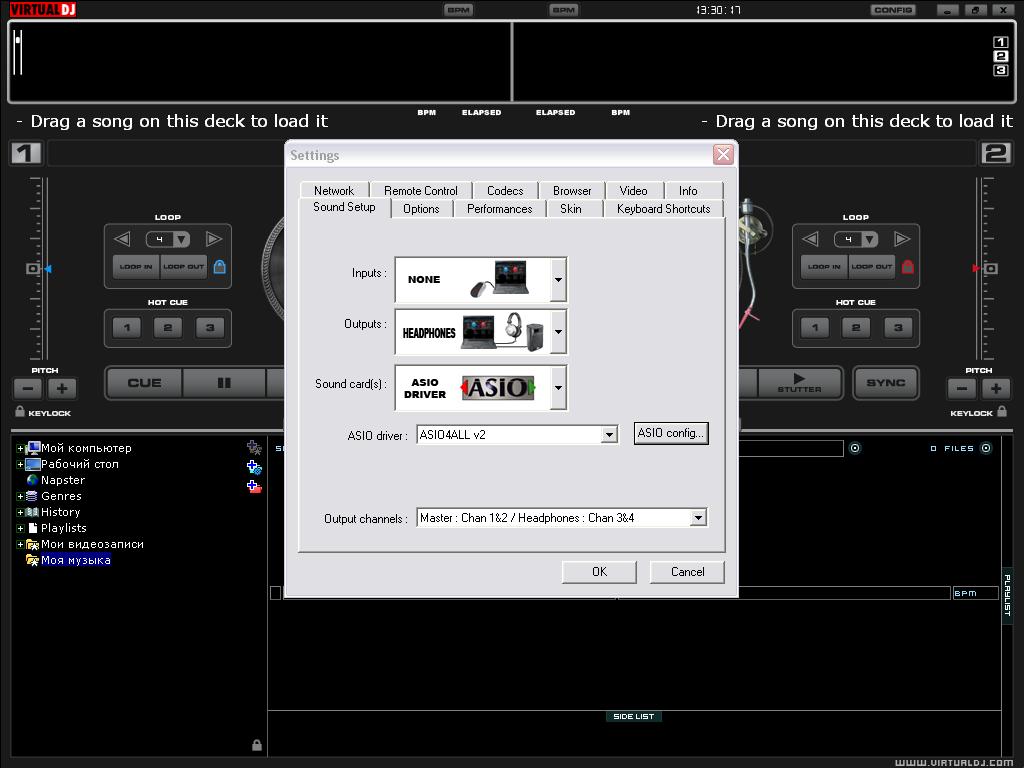Click the STUTTER play button on deck 2

[799, 383]
